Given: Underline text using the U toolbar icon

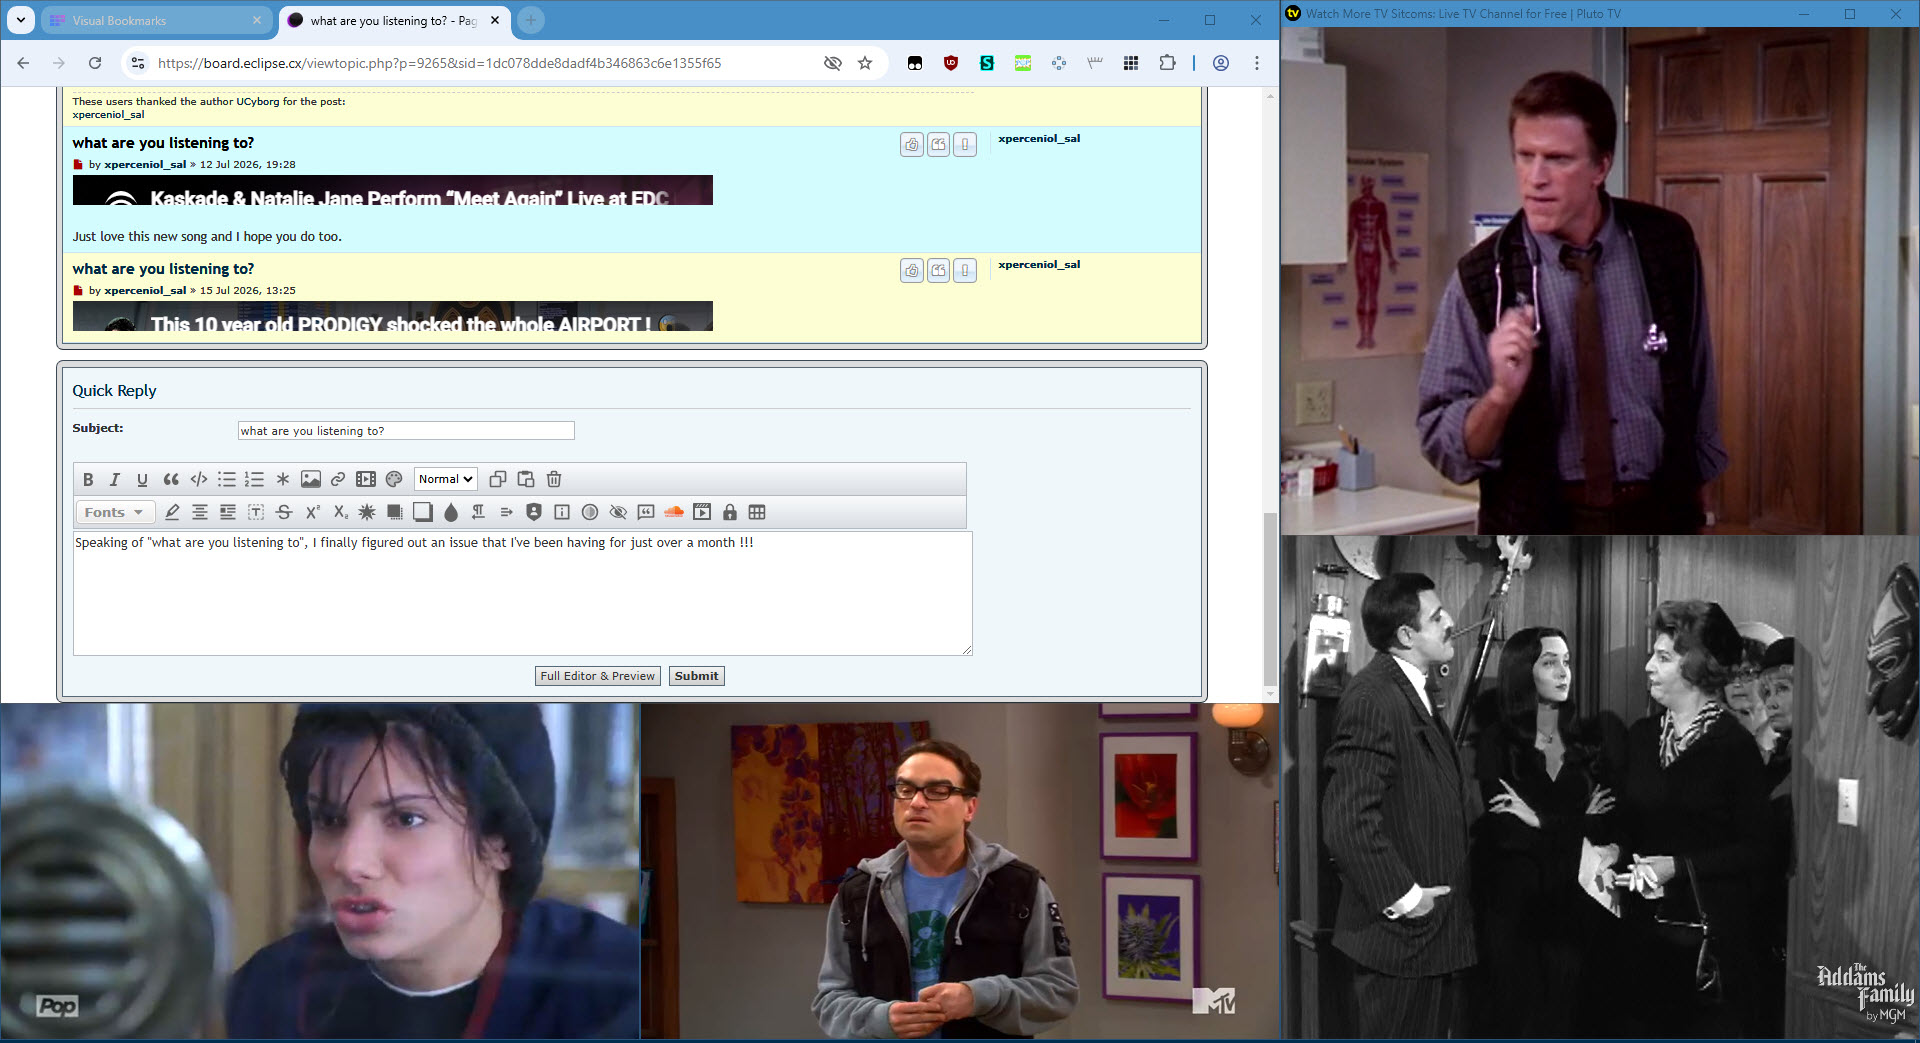Looking at the screenshot, I should tap(142, 479).
